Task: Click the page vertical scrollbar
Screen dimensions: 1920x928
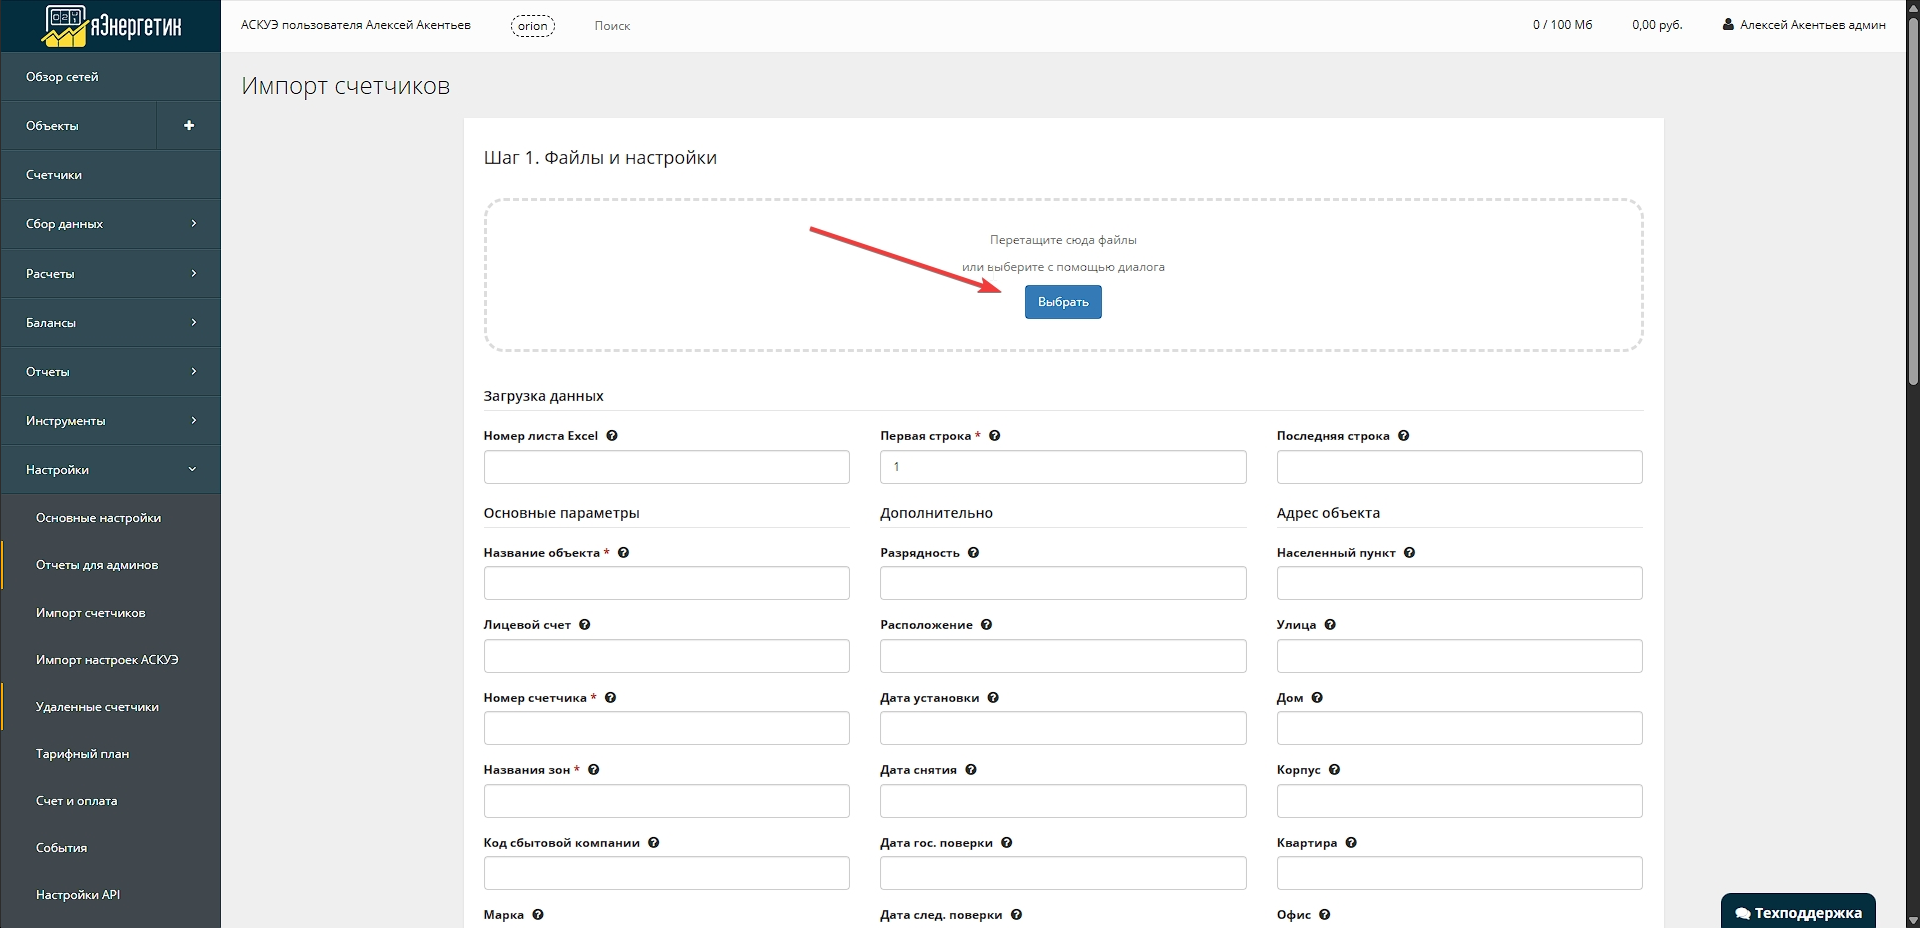Action: click(x=1913, y=200)
